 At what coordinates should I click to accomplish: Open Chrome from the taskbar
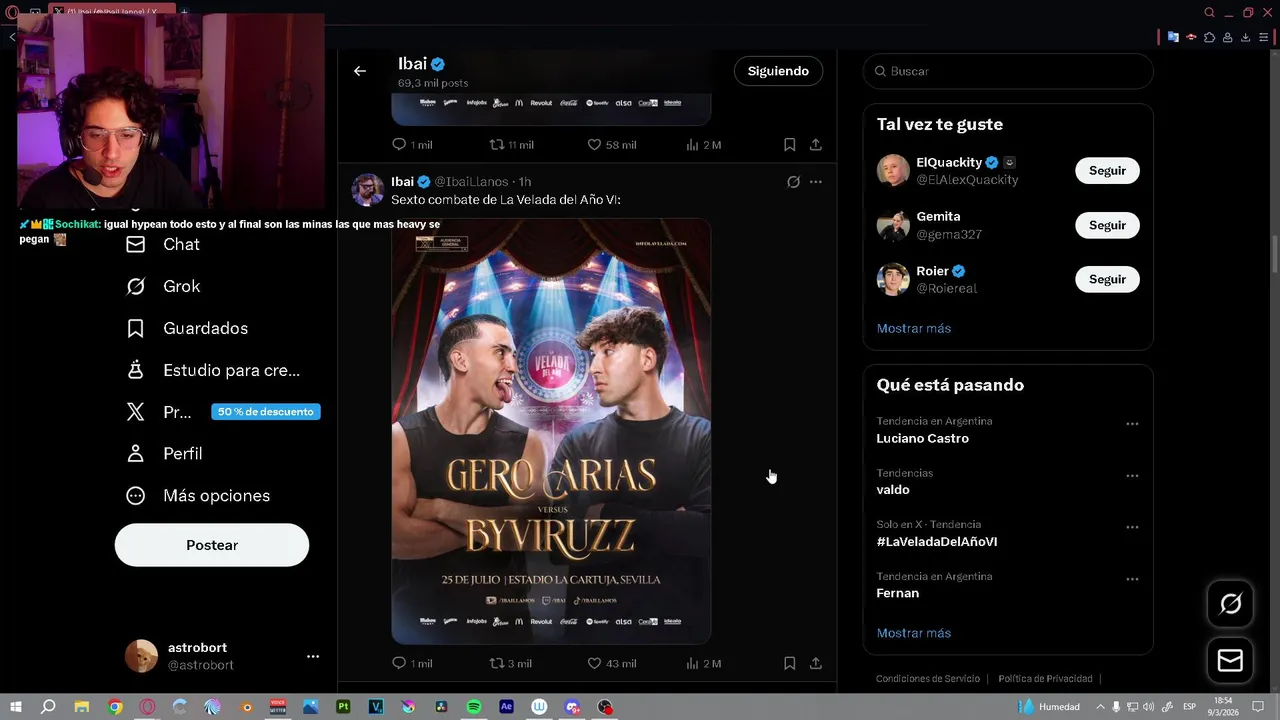click(x=115, y=707)
